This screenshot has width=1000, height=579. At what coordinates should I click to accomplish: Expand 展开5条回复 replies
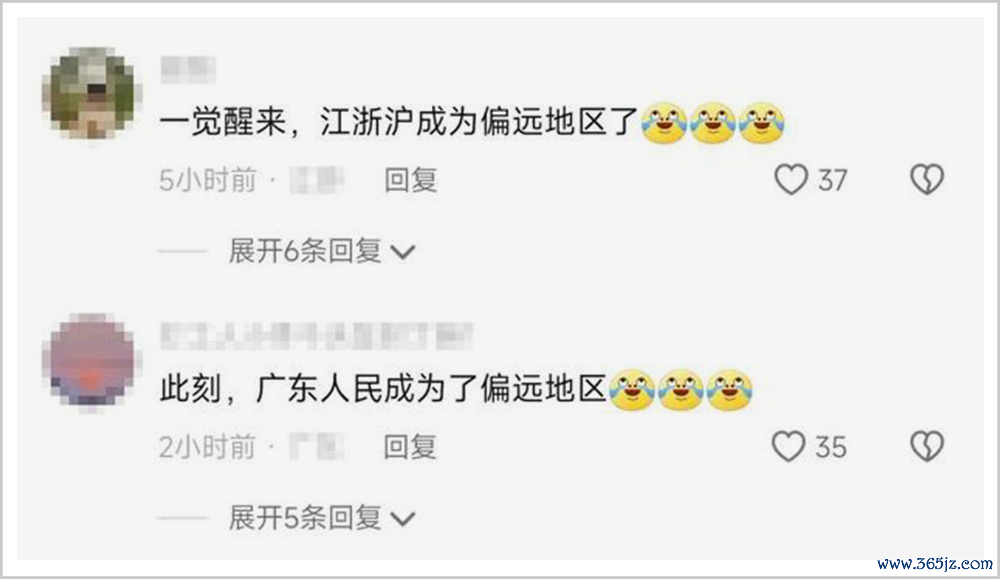coord(305,517)
